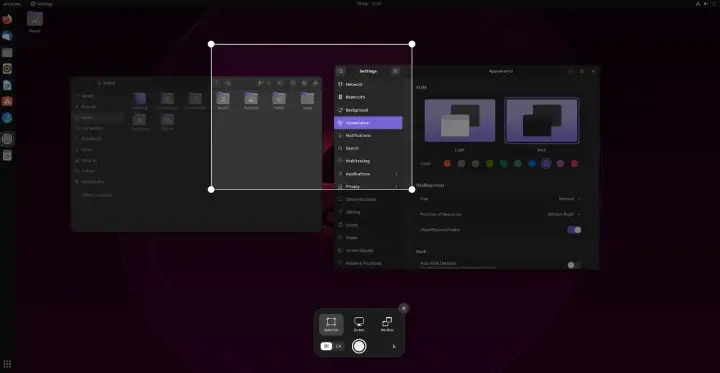Switch to still screenshot mode
Screen dimensions: 720x373
[x=326, y=346]
